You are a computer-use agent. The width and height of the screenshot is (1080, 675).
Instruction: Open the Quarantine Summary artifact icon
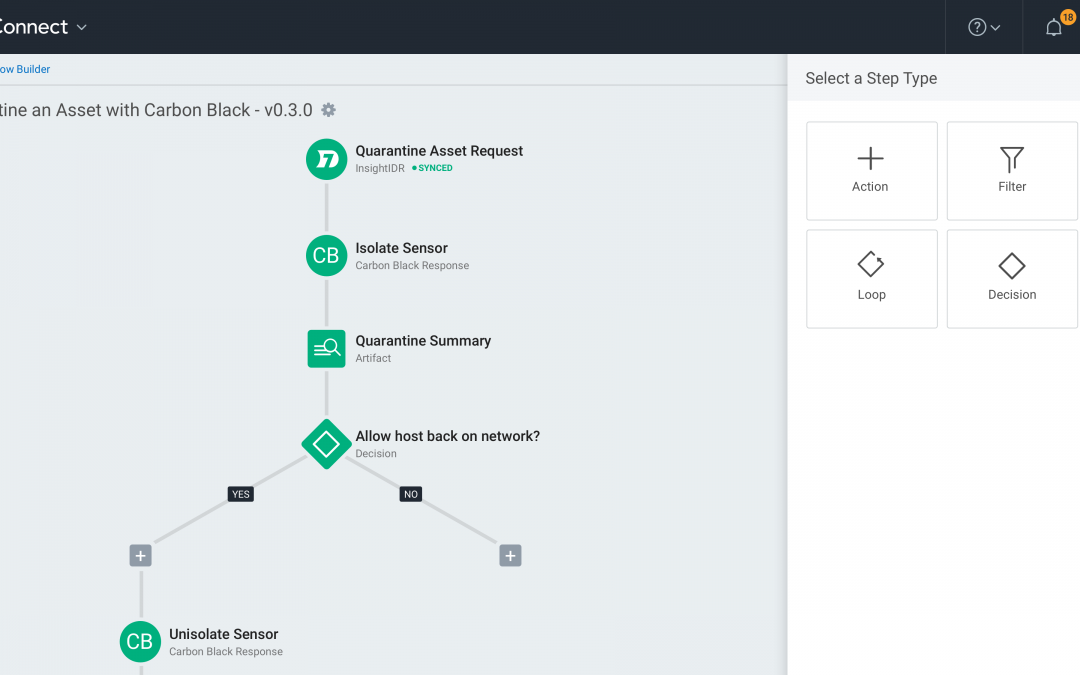tap(326, 349)
